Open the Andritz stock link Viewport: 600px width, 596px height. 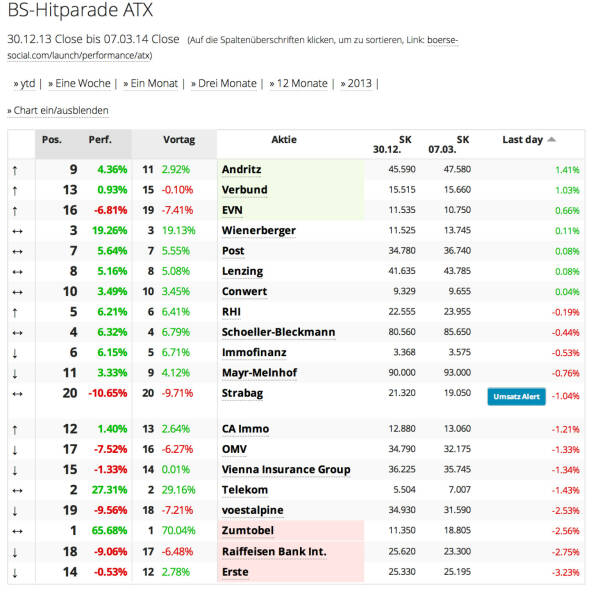pos(243,170)
